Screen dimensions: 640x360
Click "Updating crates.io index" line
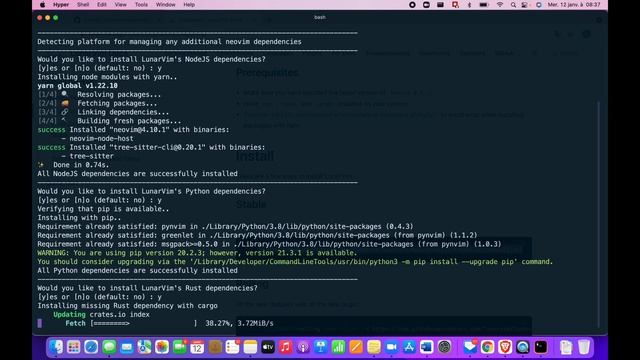(101, 315)
